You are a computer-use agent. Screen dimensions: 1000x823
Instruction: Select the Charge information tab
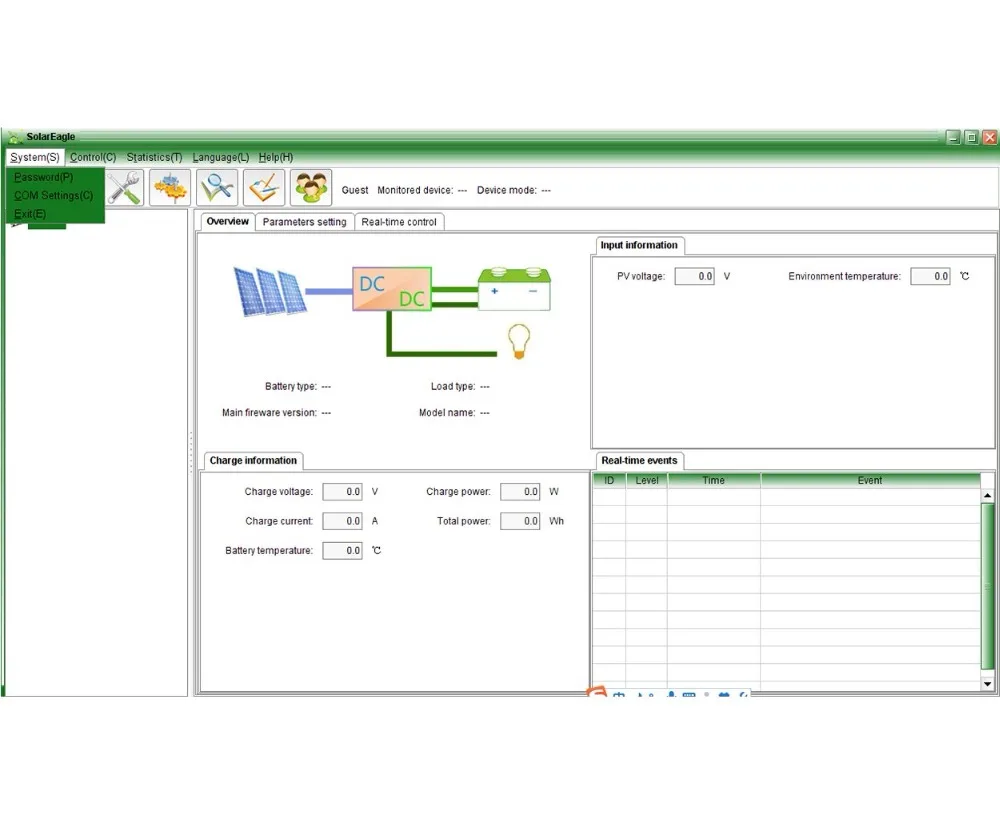(x=253, y=461)
